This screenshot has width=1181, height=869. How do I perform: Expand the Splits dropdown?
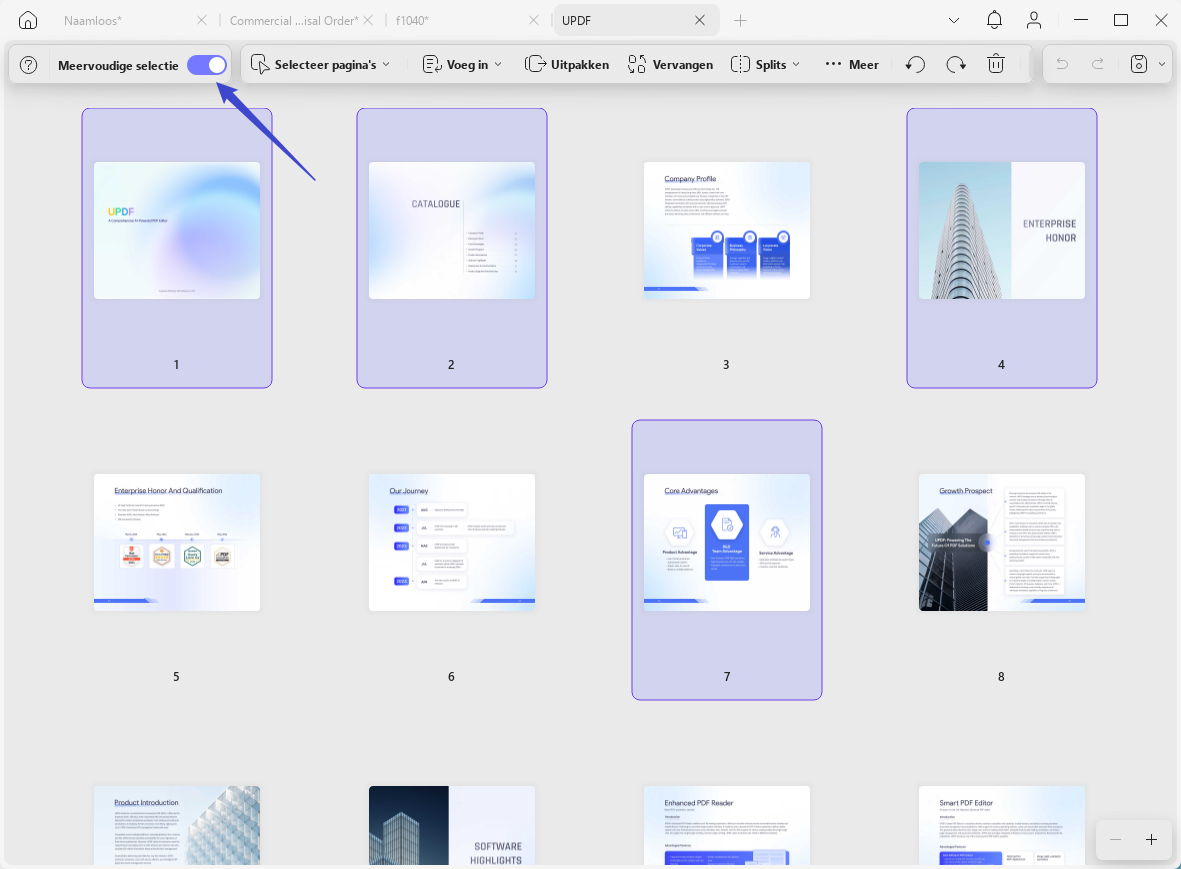[x=765, y=65]
